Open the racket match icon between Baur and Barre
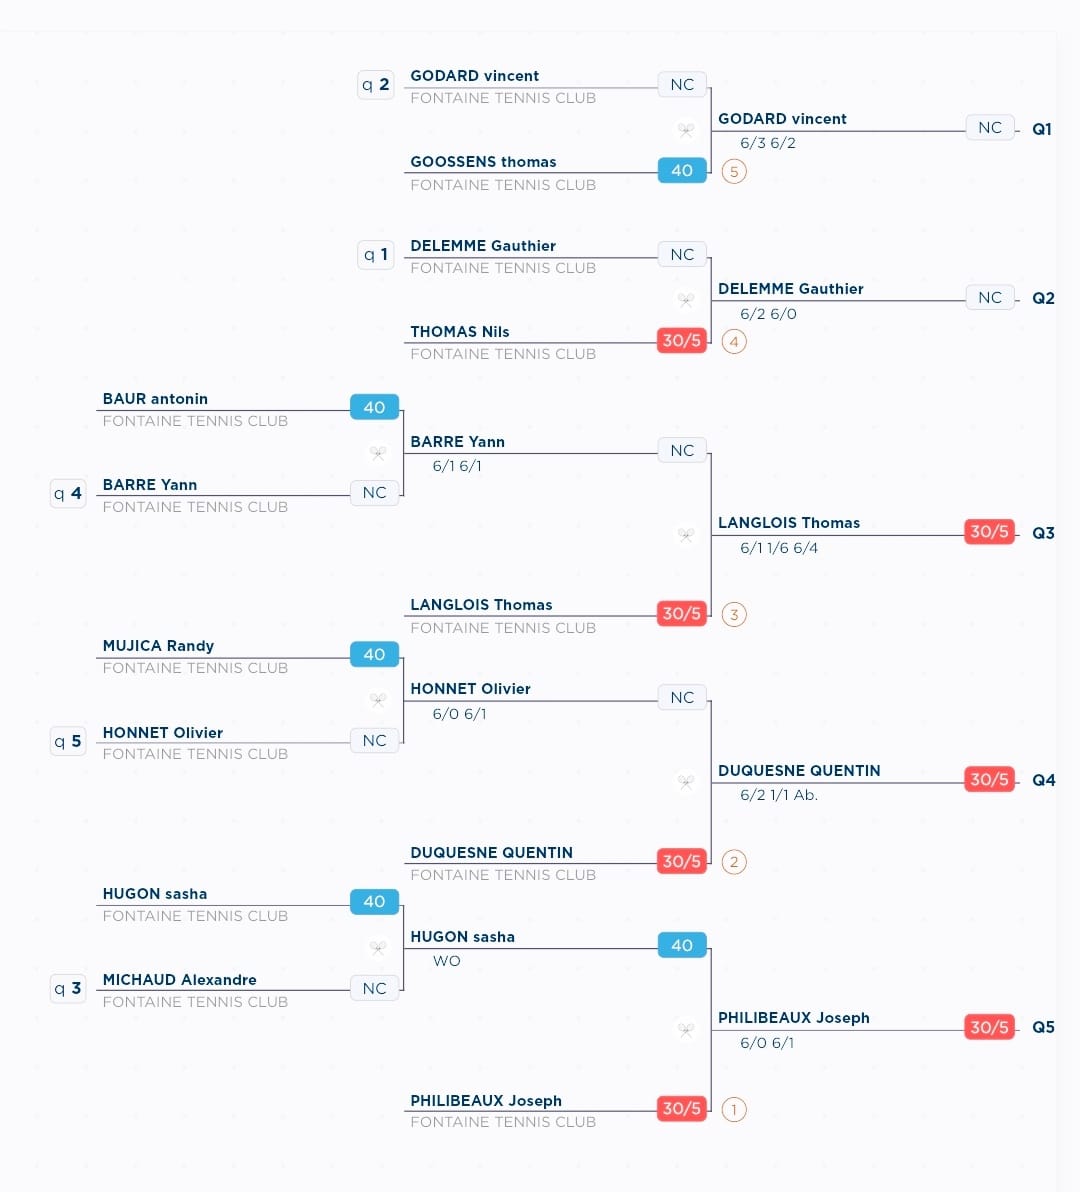Viewport: 1080px width, 1192px height. click(x=377, y=453)
